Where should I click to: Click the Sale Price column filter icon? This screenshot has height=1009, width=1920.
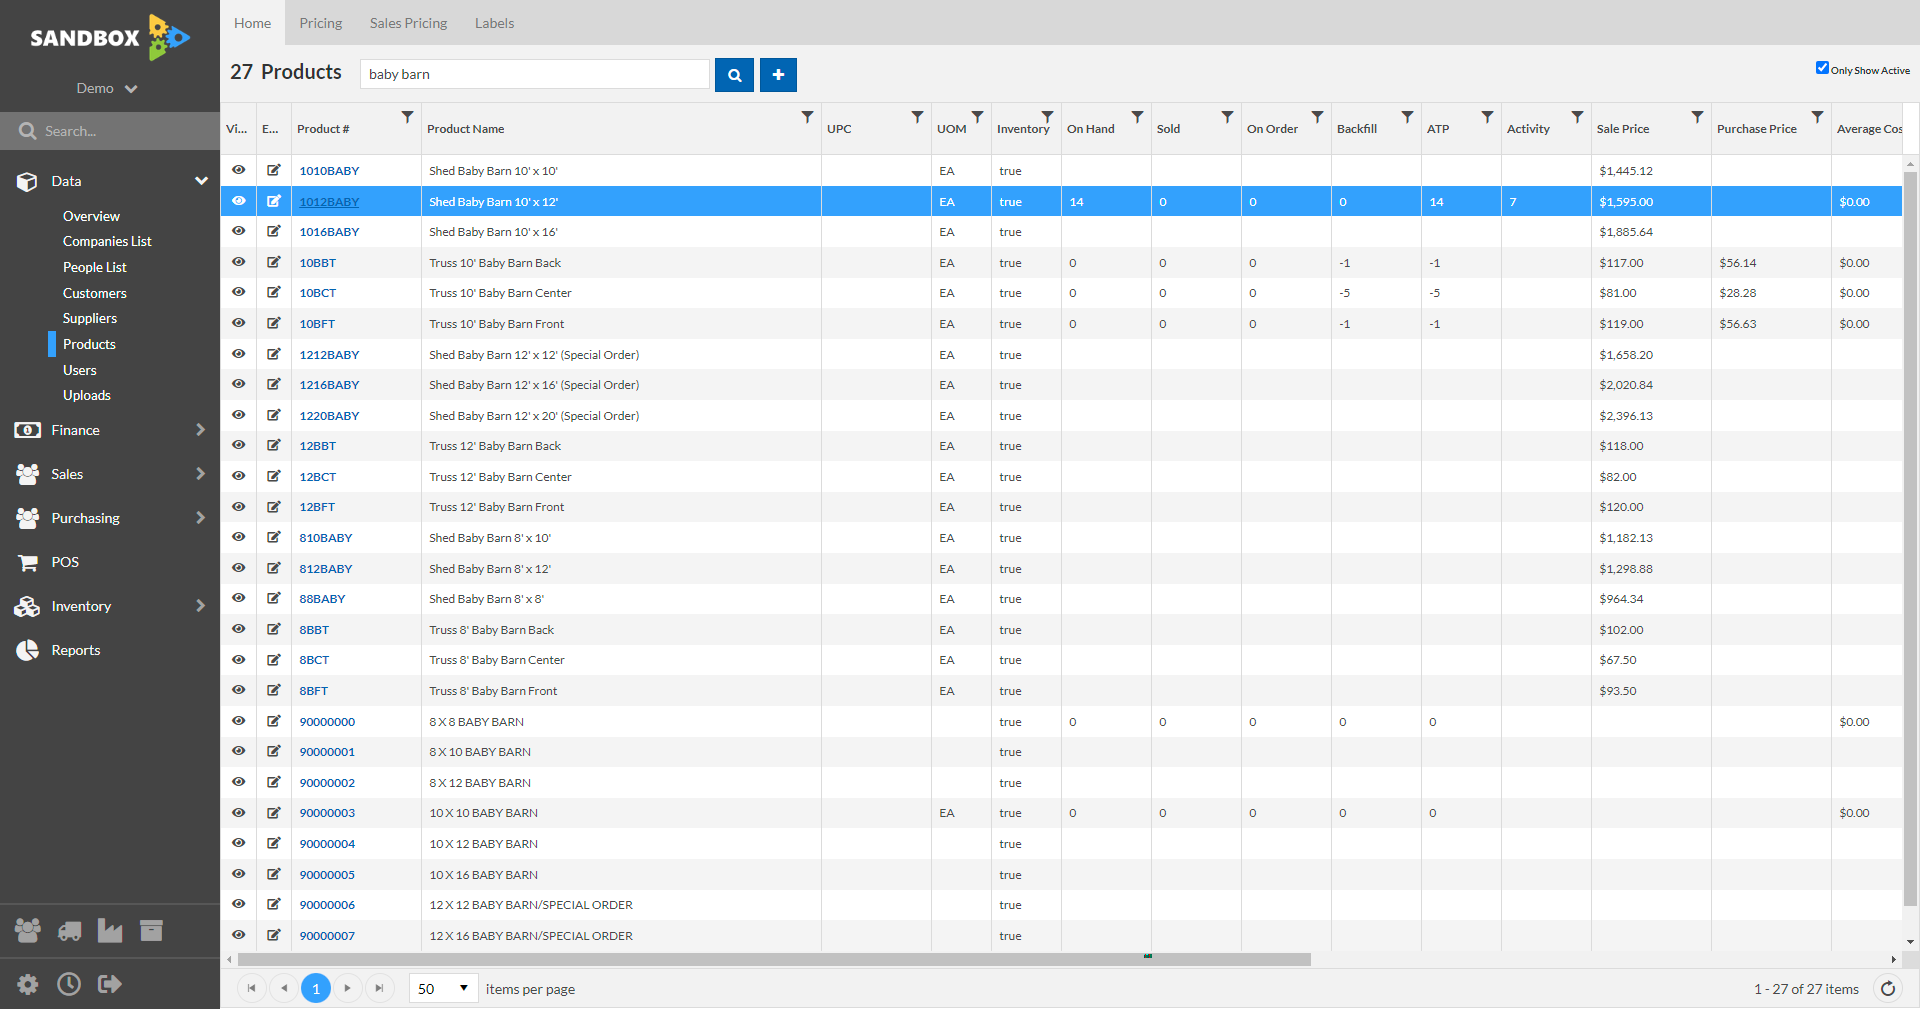[1697, 117]
